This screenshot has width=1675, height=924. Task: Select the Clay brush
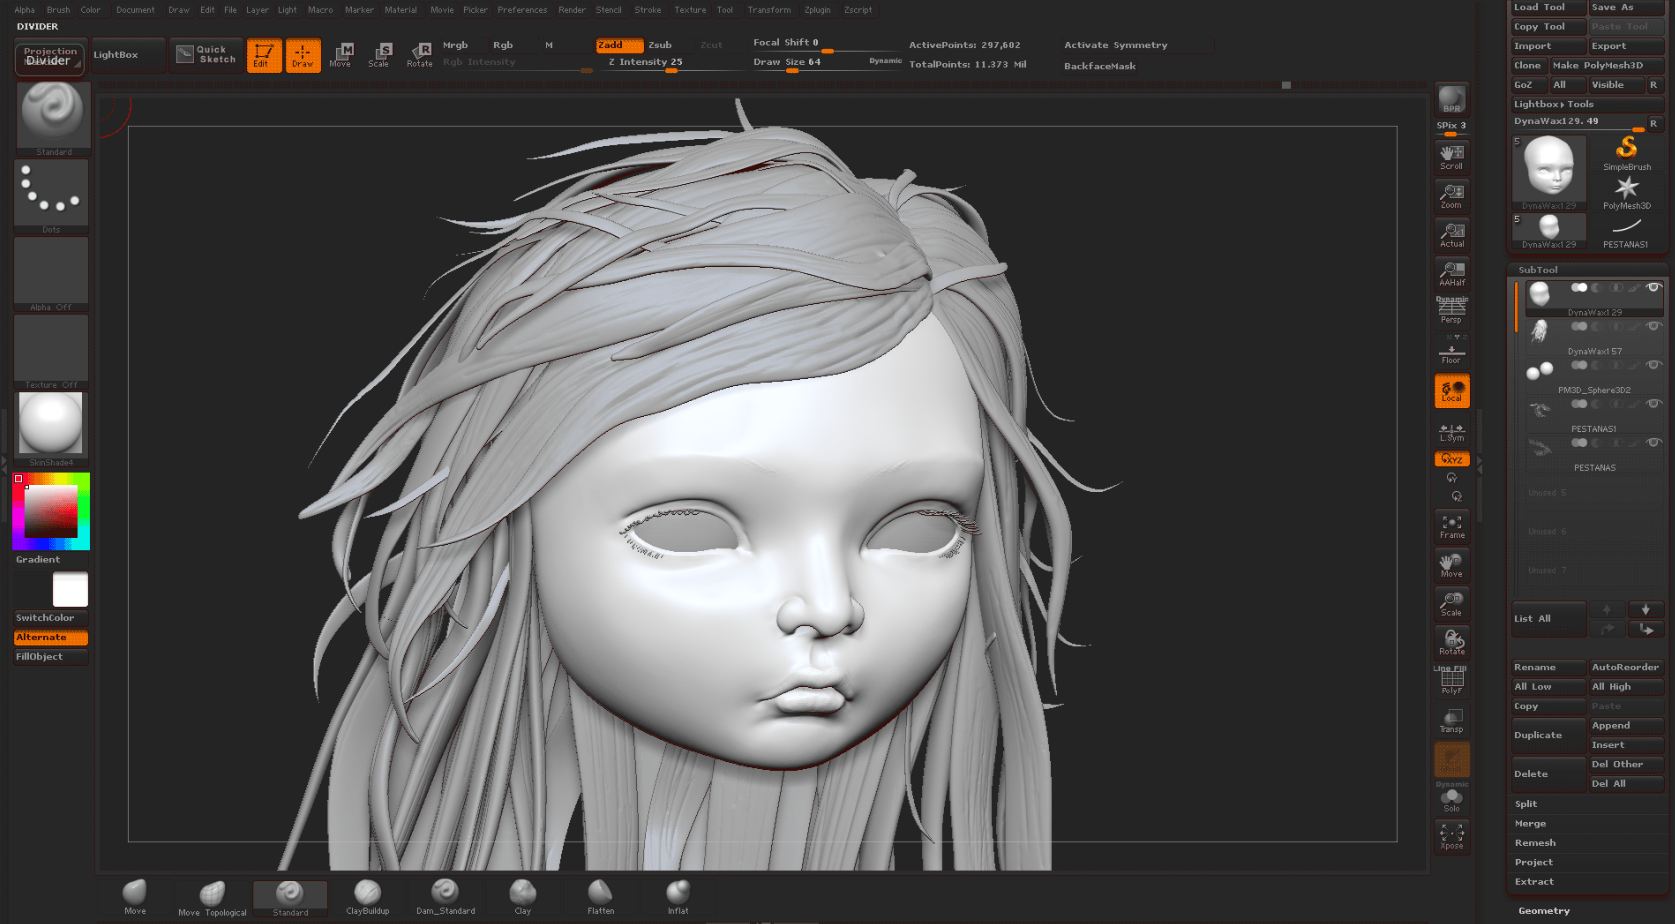tap(522, 897)
